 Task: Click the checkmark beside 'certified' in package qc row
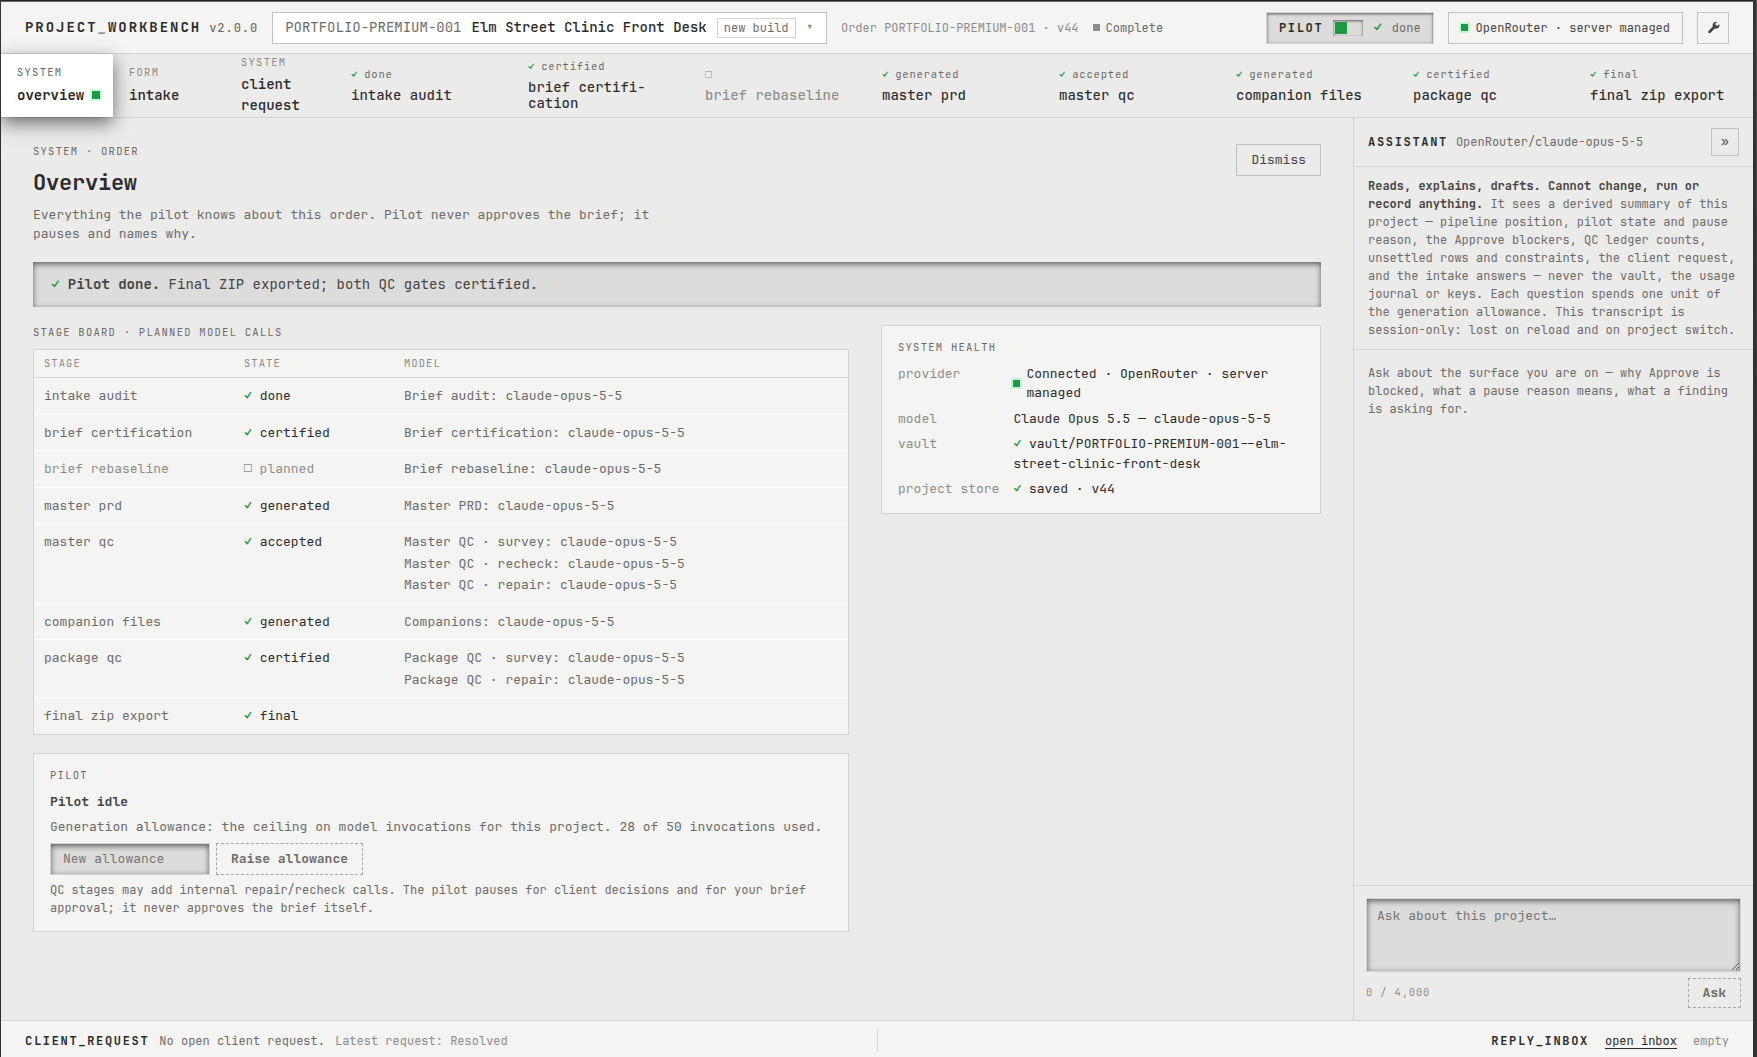tap(248, 657)
